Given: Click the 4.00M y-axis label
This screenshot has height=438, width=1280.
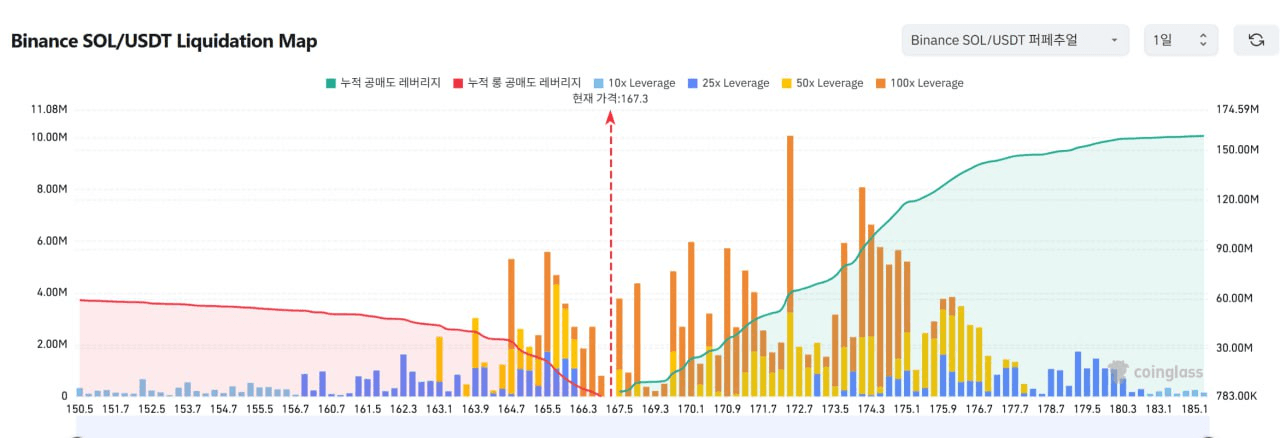Looking at the screenshot, I should point(52,293).
